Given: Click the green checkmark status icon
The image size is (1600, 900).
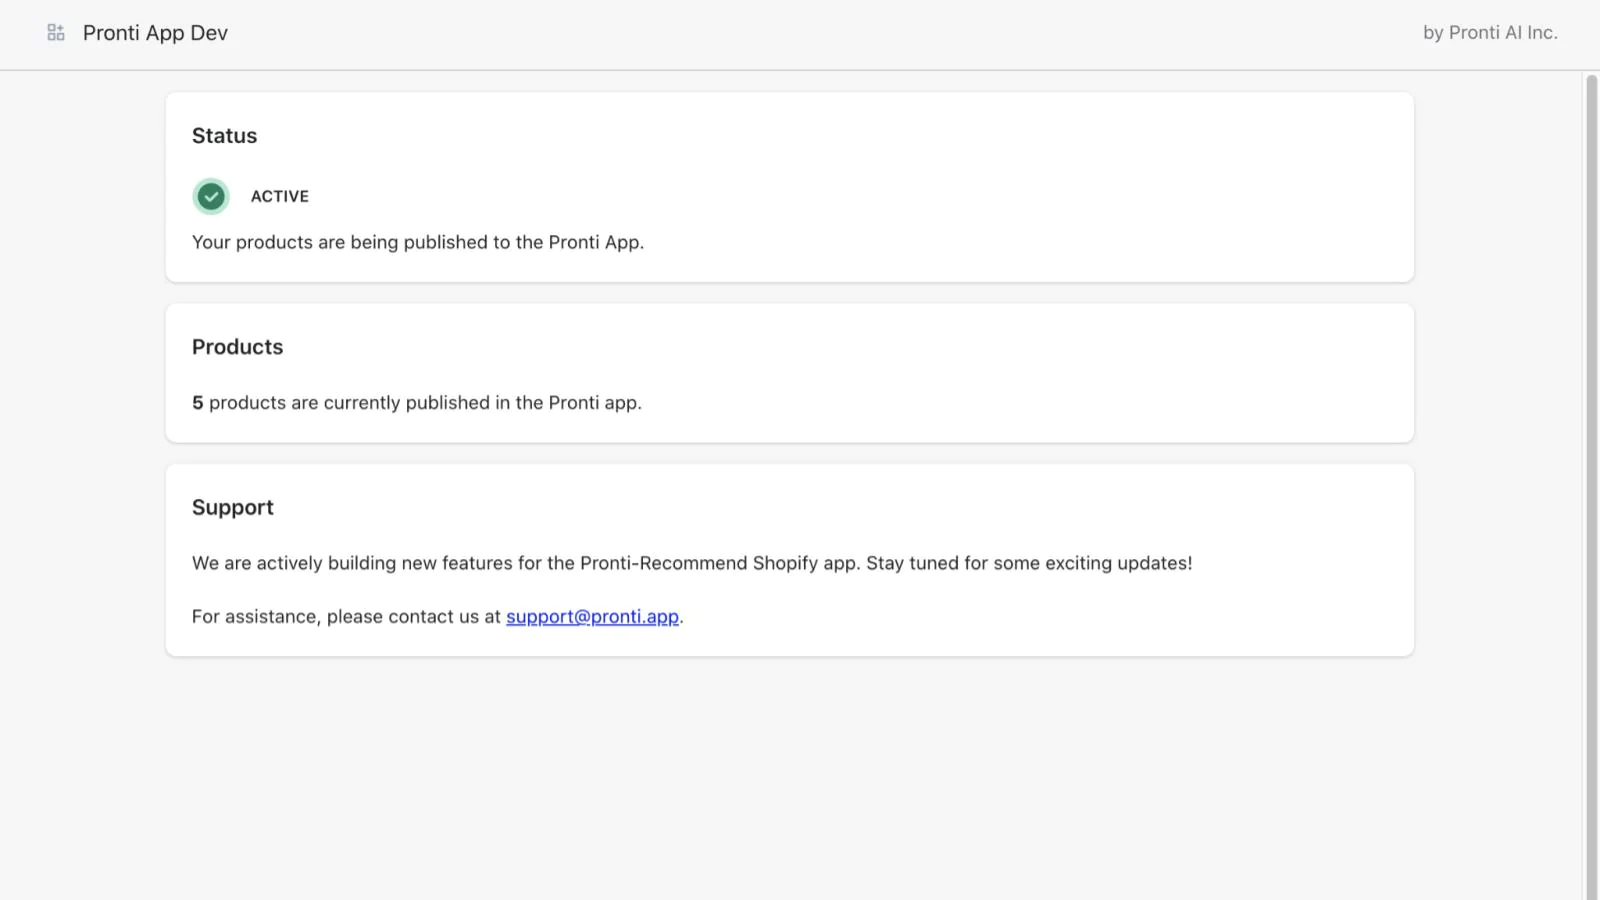Looking at the screenshot, I should pos(211,197).
